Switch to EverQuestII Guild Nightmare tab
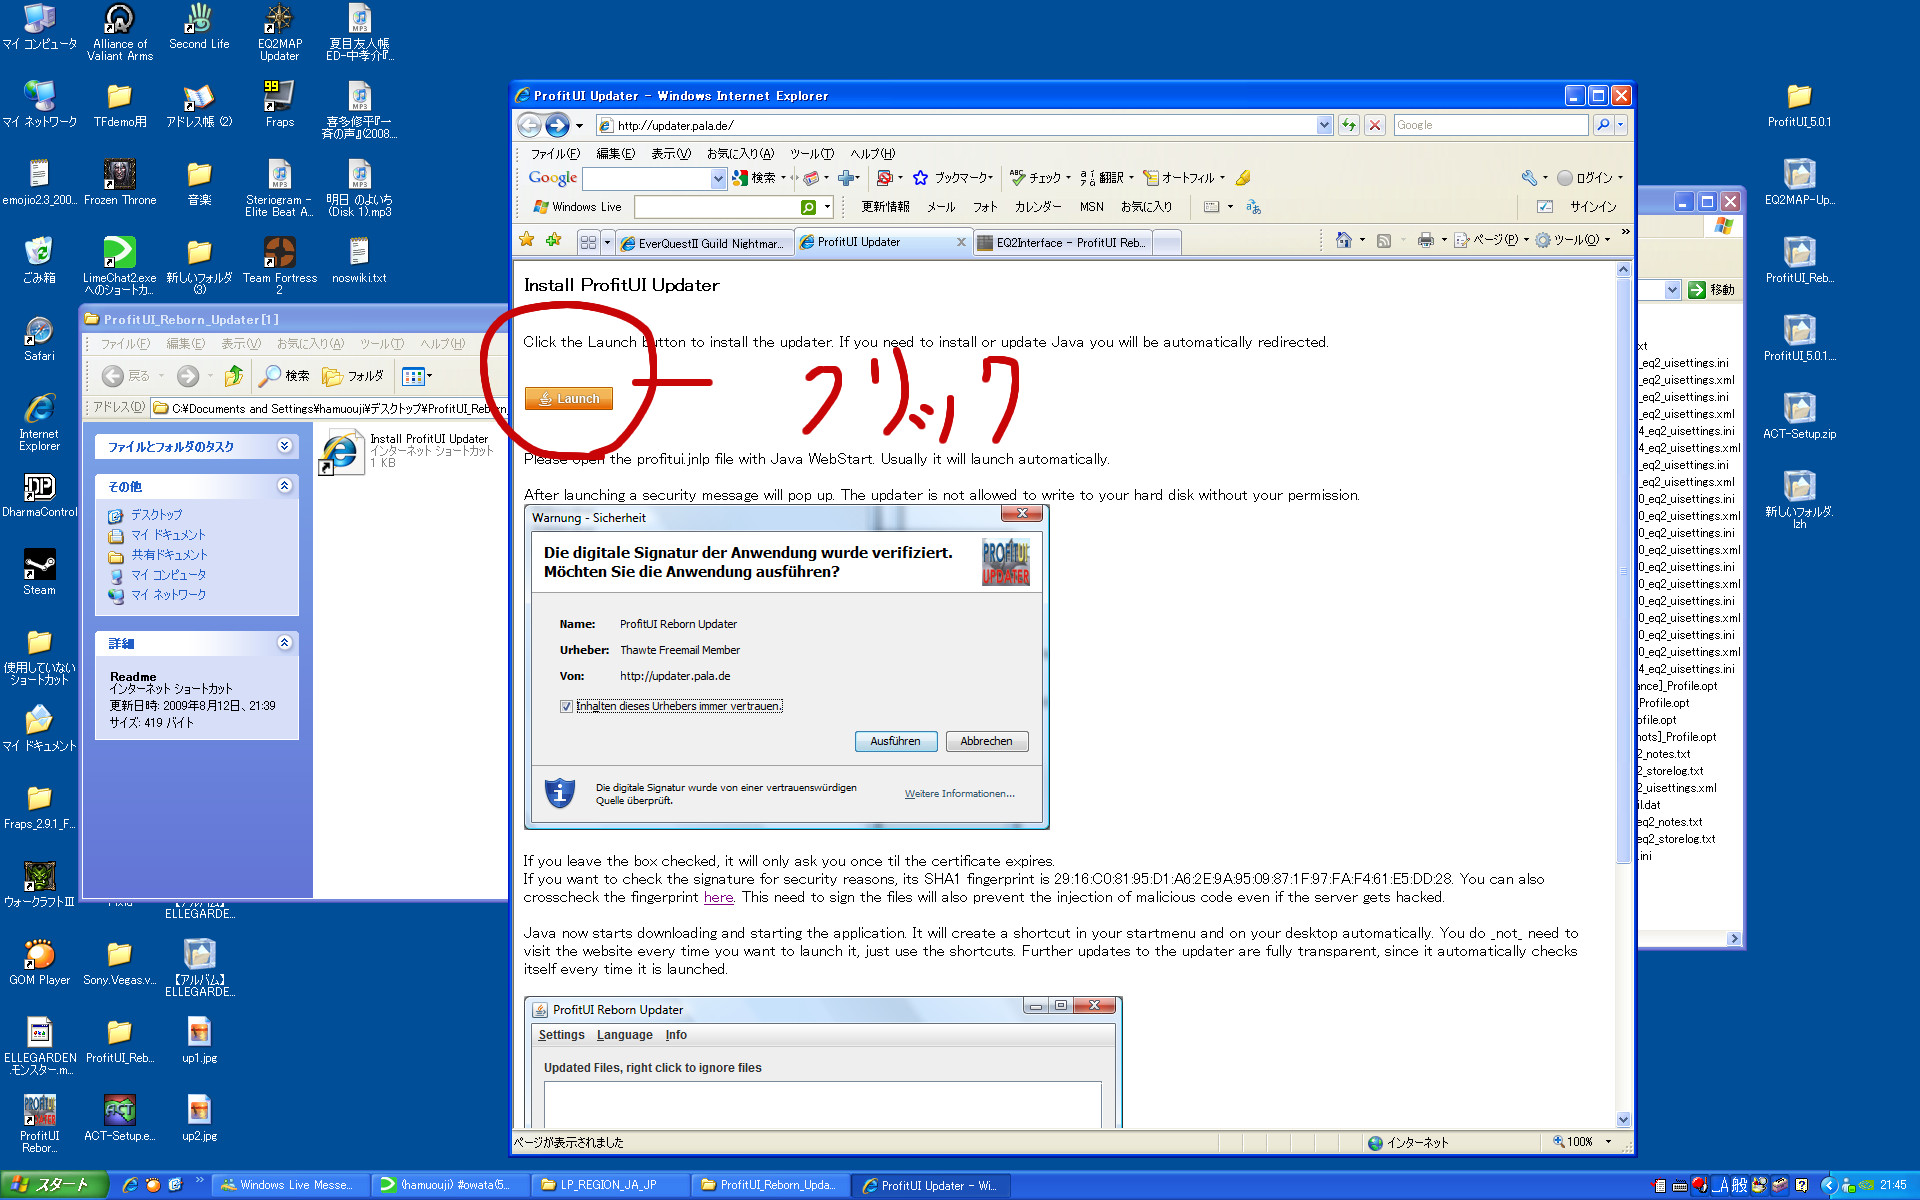The height and width of the screenshot is (1200, 1920). (x=704, y=243)
